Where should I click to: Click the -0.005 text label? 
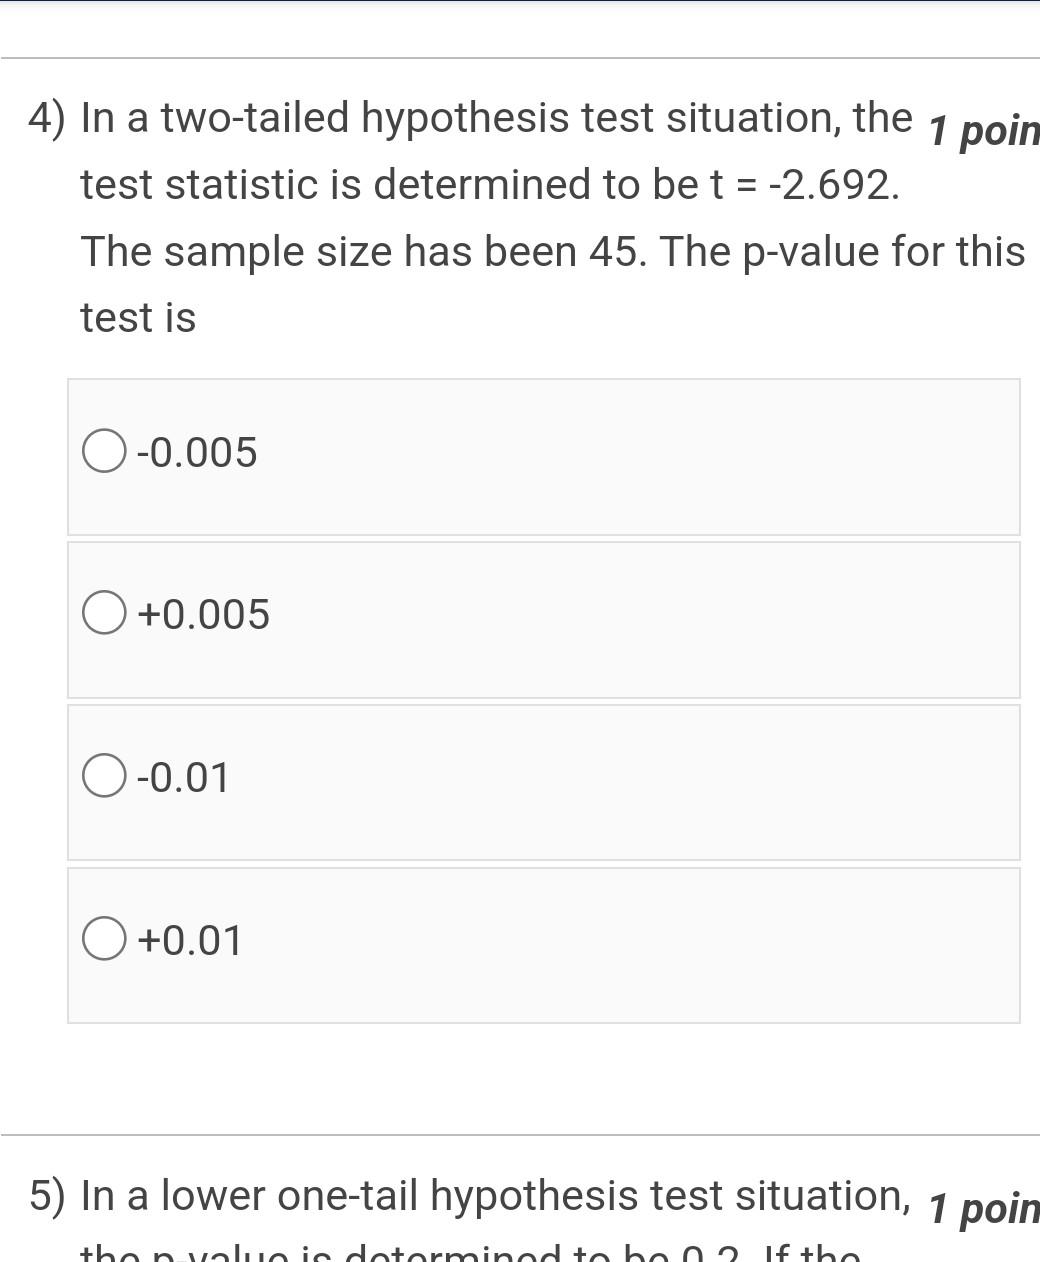coord(197,451)
